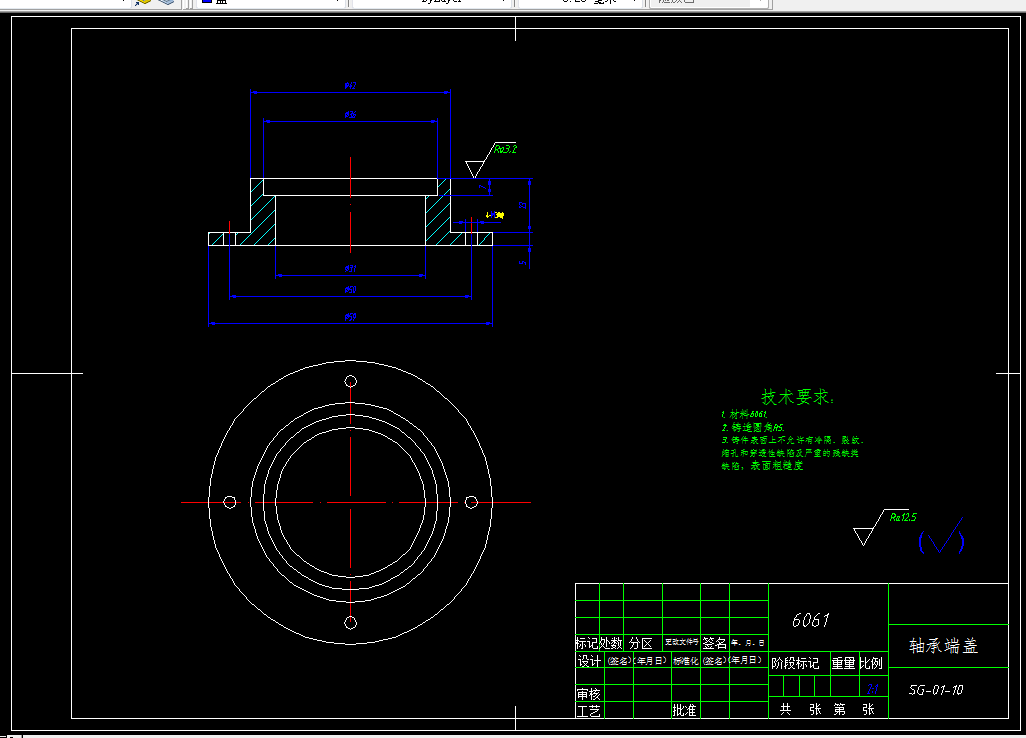
Task: Click the 标准化 label in title block
Action: tap(686, 661)
